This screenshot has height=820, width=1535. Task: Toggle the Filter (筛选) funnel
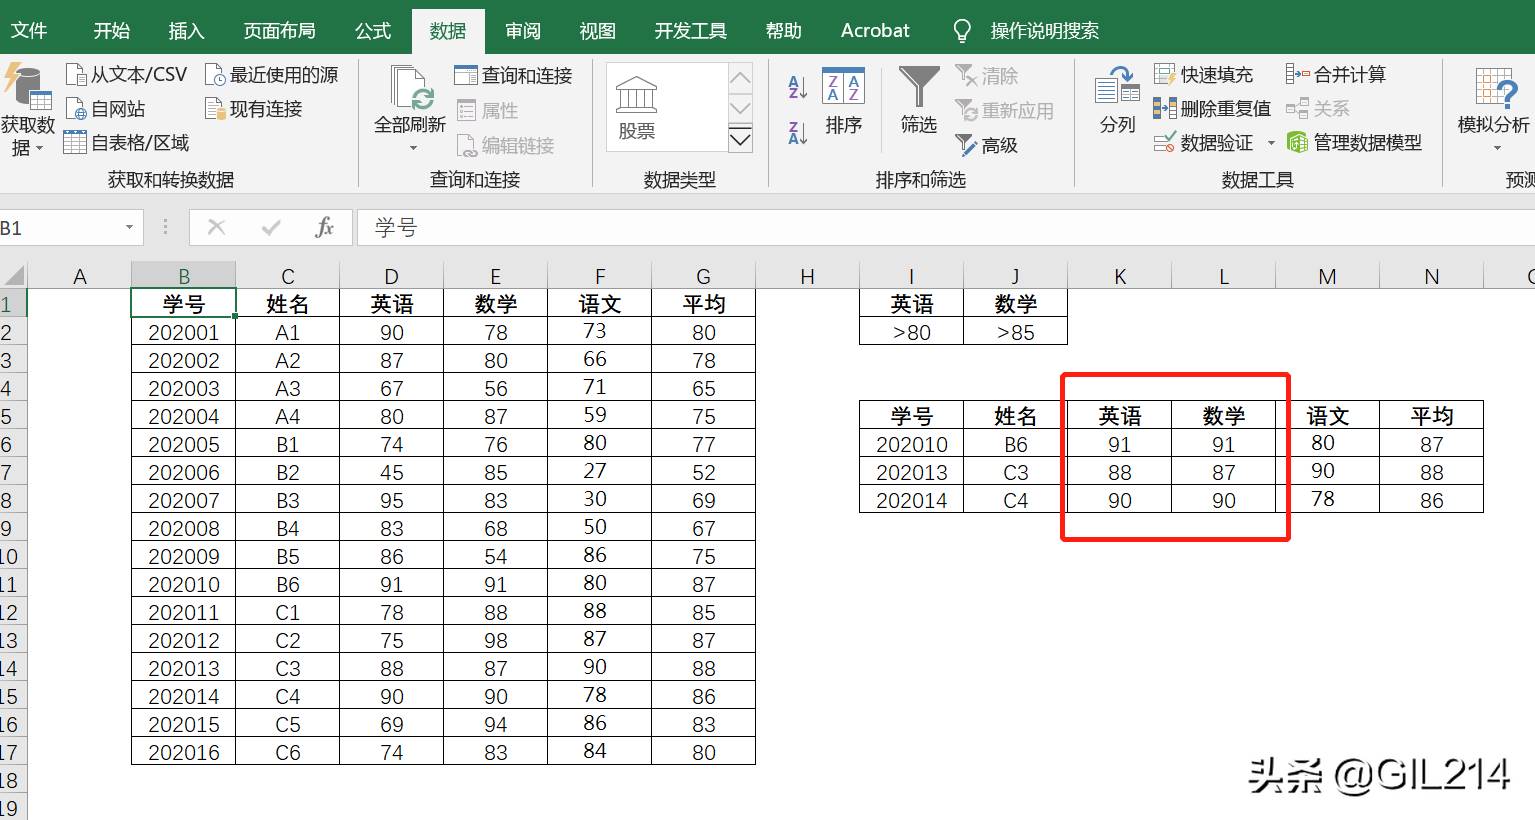point(918,101)
